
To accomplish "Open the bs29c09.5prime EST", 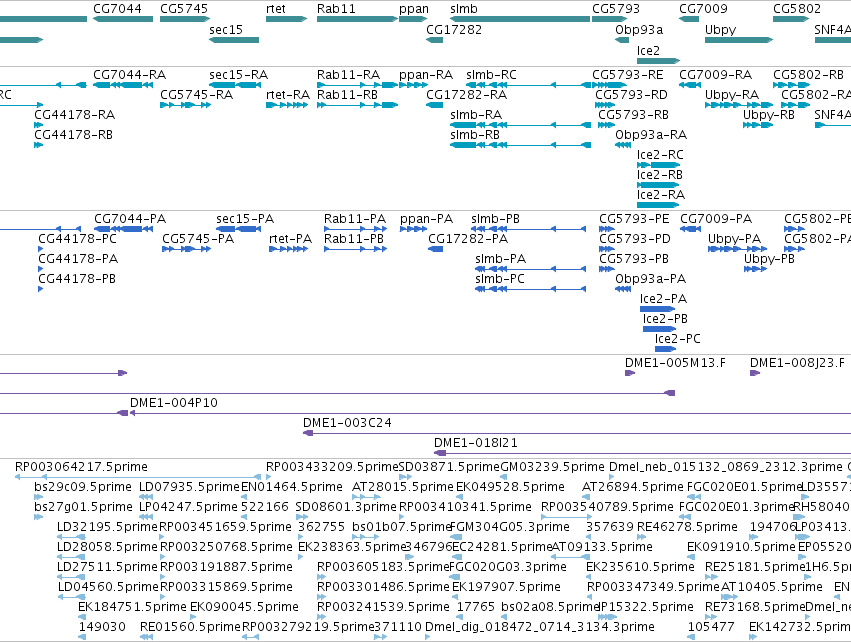I will (x=39, y=497).
